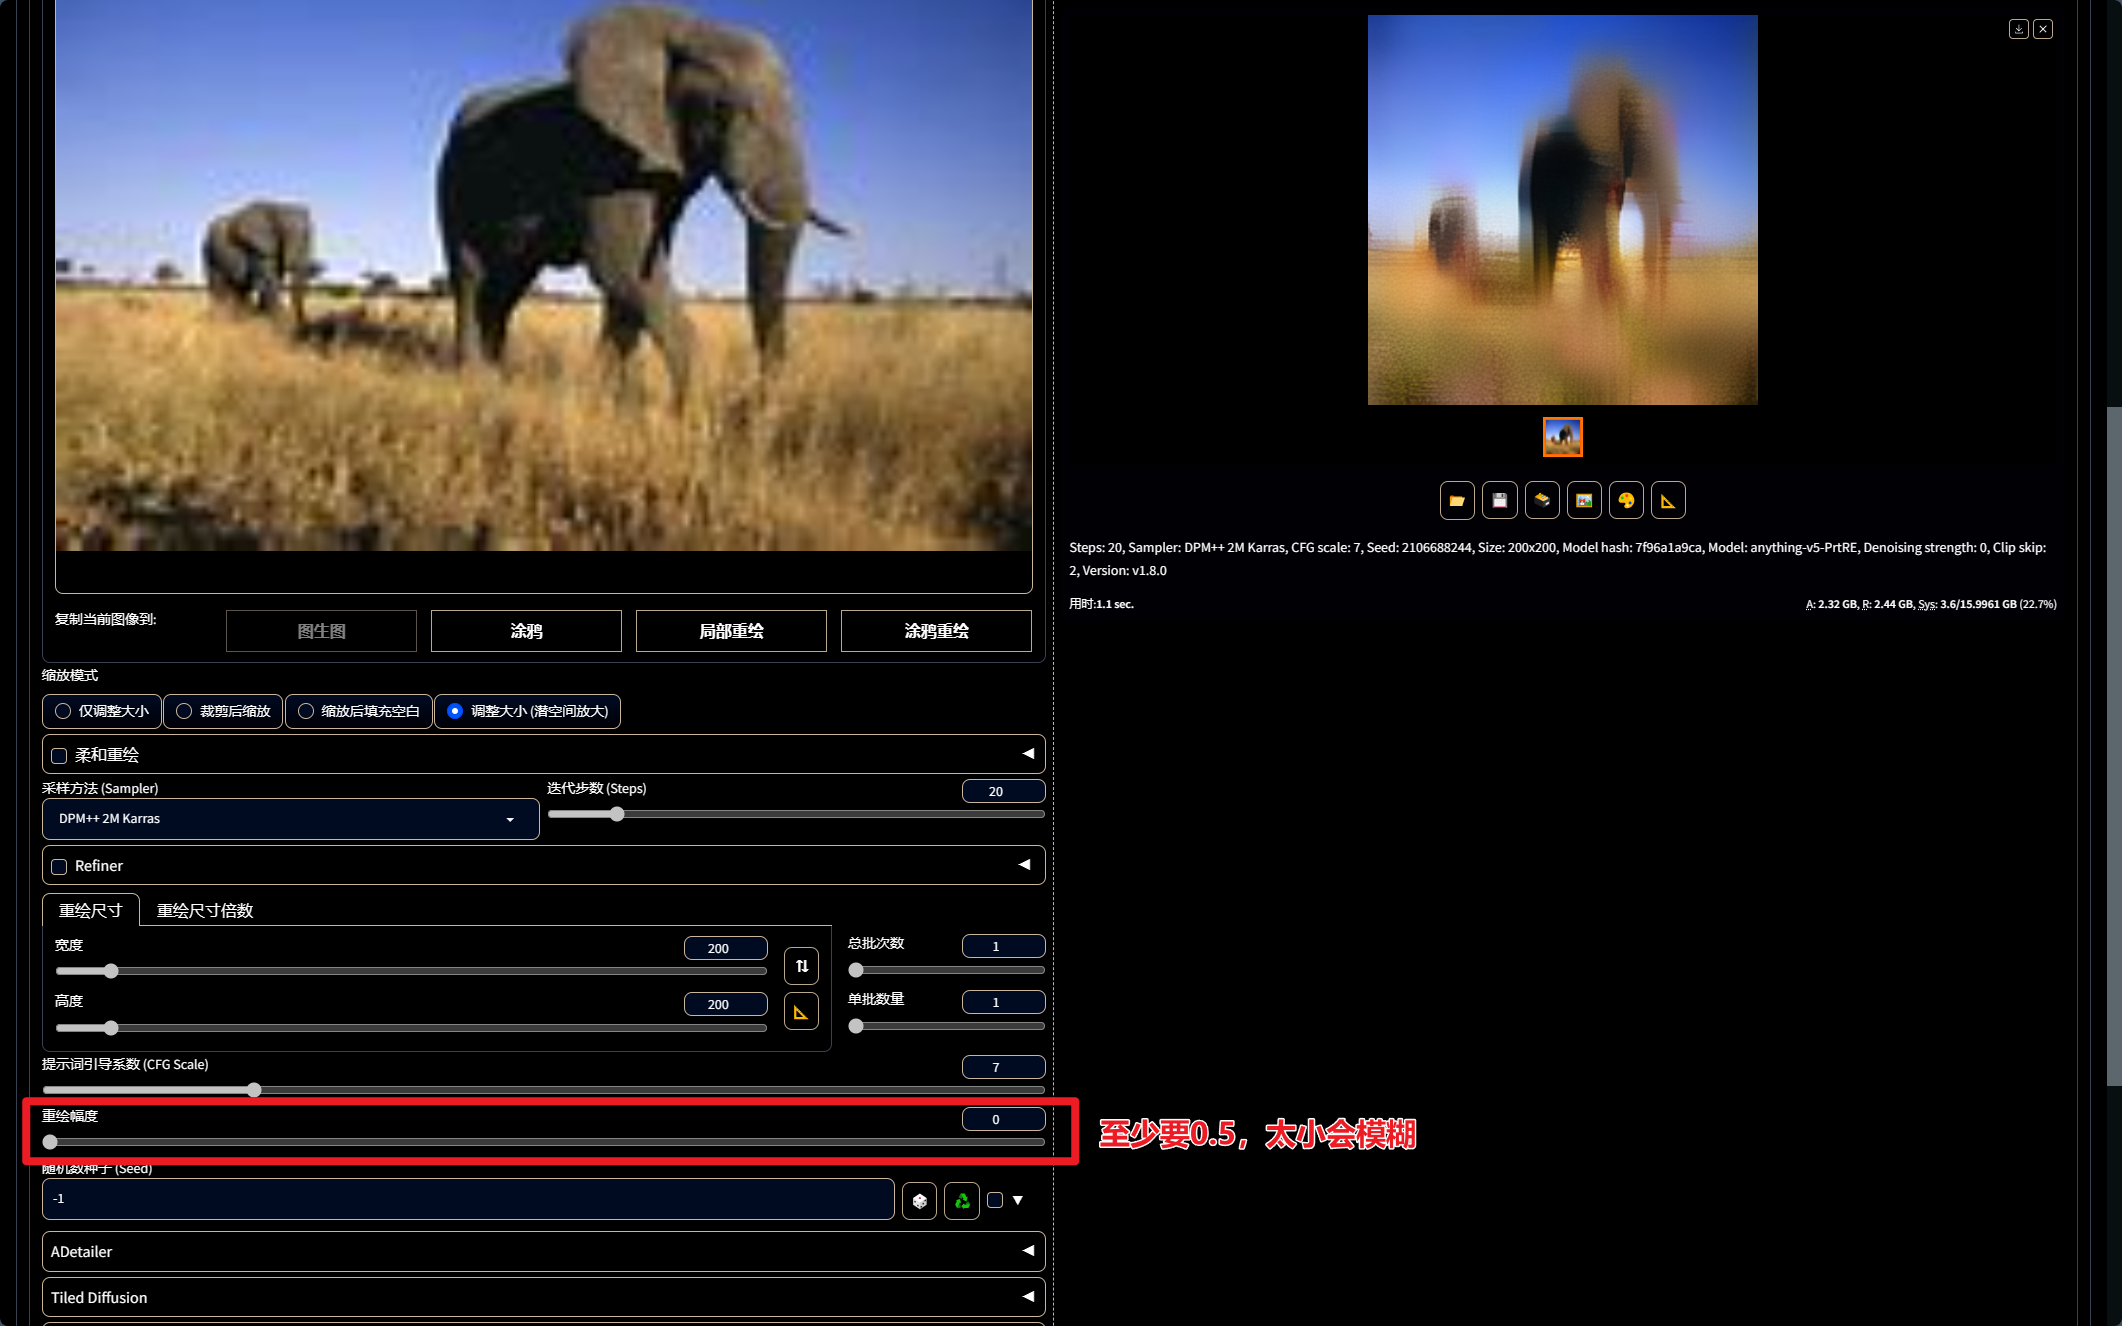Click the download icon above result image
The width and height of the screenshot is (2122, 1326).
click(x=2018, y=29)
